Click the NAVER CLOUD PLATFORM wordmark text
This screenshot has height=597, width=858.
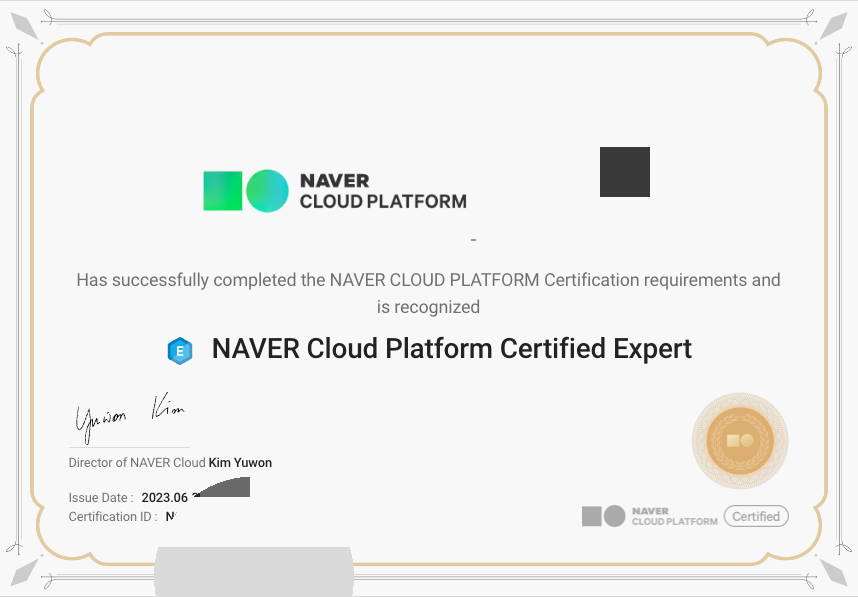pyautogui.click(x=383, y=191)
